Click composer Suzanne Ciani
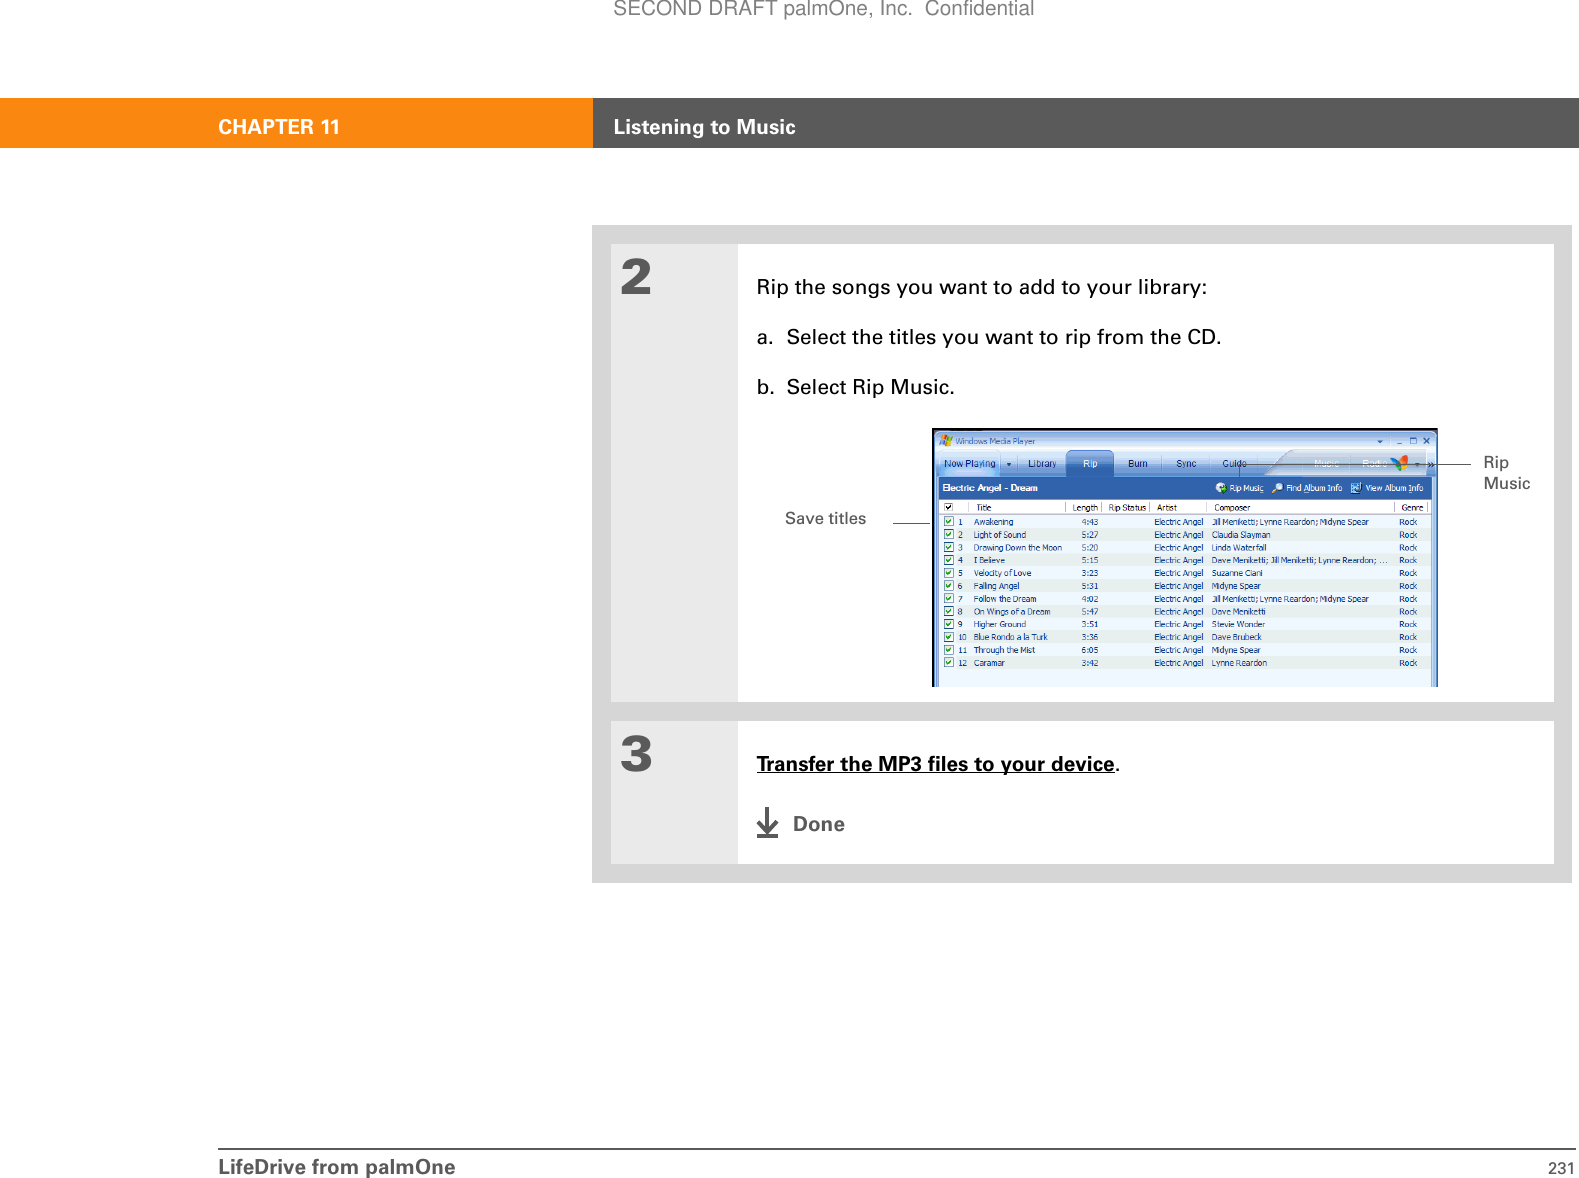The width and height of the screenshot is (1579, 1178). pos(1237,573)
